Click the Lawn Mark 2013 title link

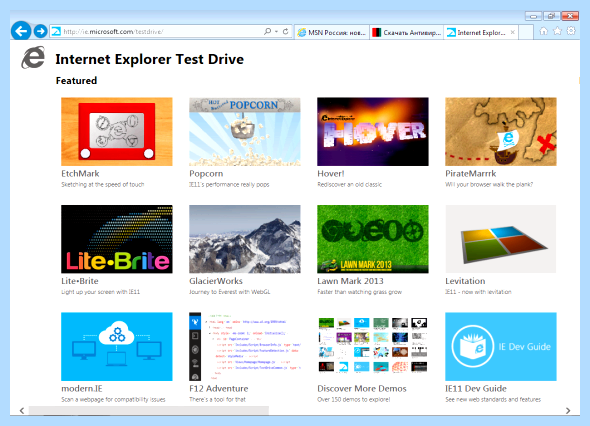coord(350,281)
